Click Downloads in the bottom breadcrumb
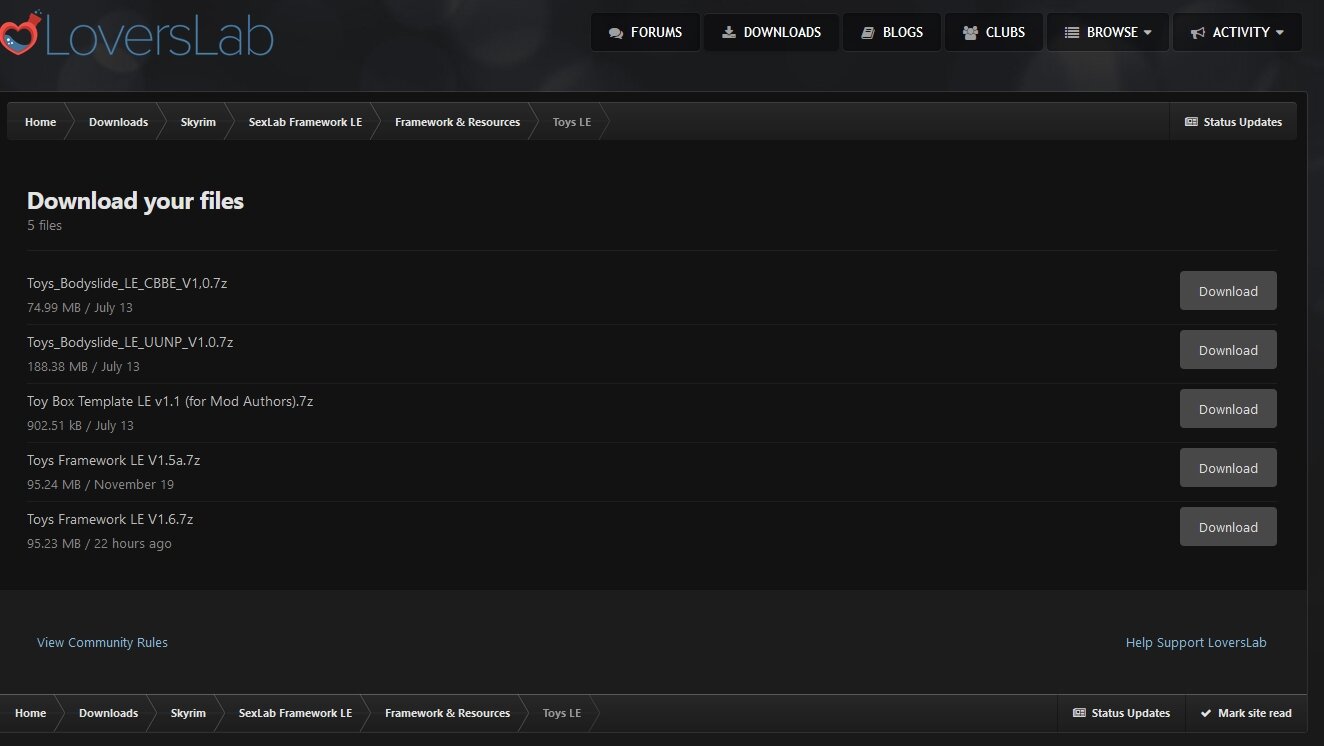 pos(108,713)
